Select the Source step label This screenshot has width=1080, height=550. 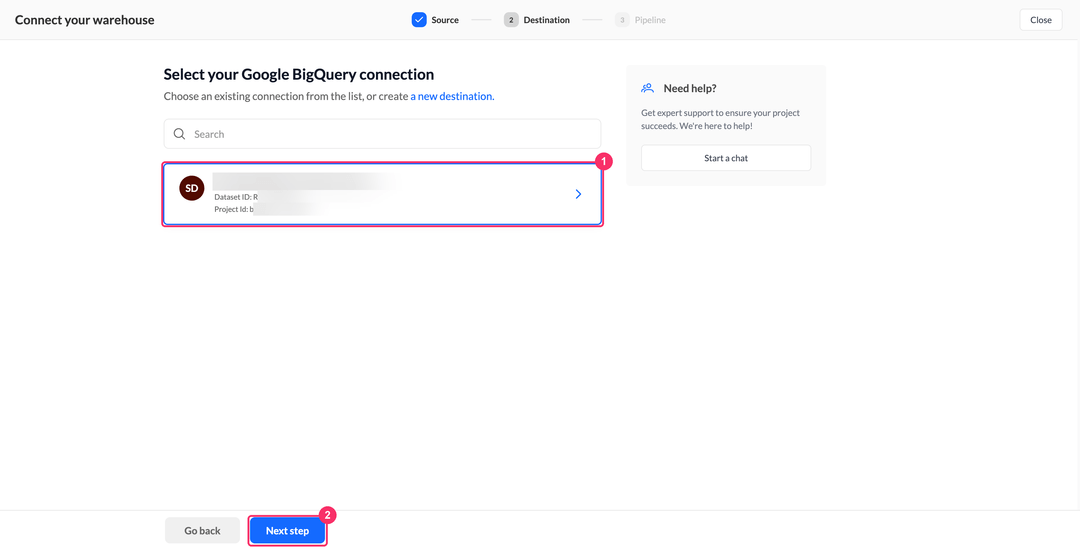(x=445, y=20)
